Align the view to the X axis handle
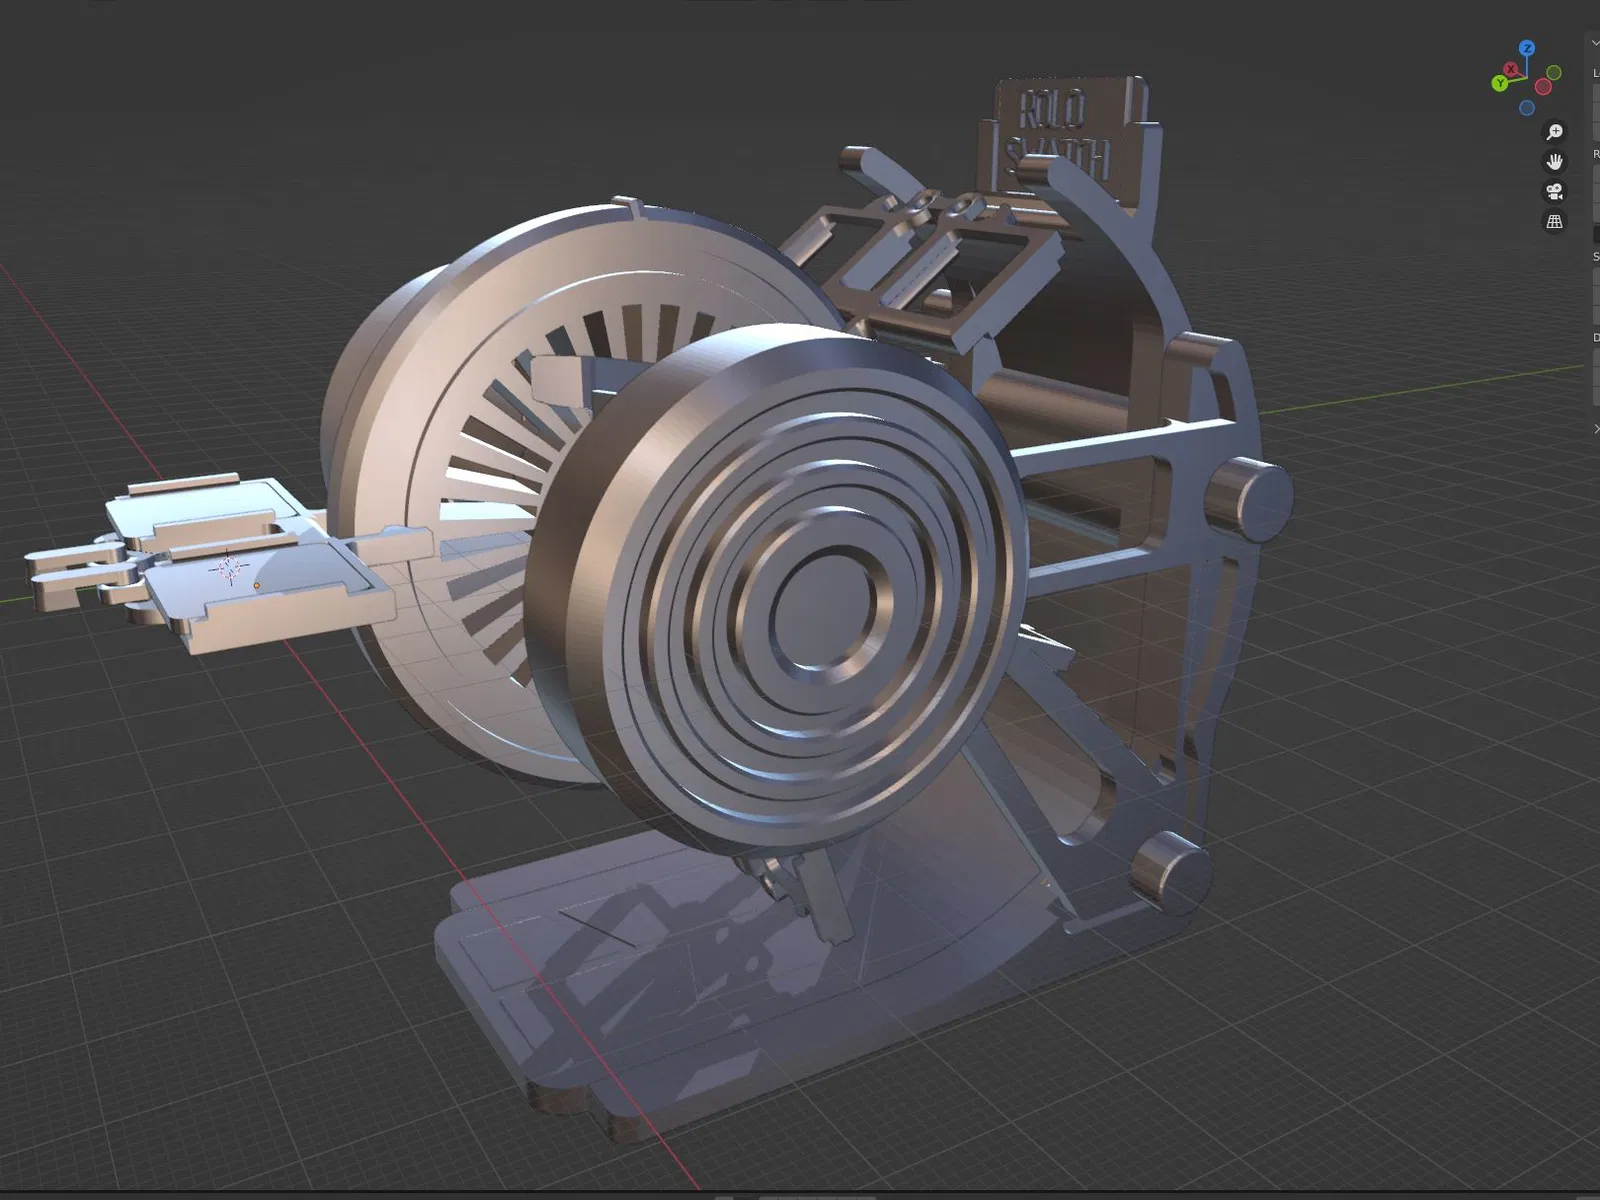This screenshot has width=1600, height=1200. pyautogui.click(x=1511, y=69)
